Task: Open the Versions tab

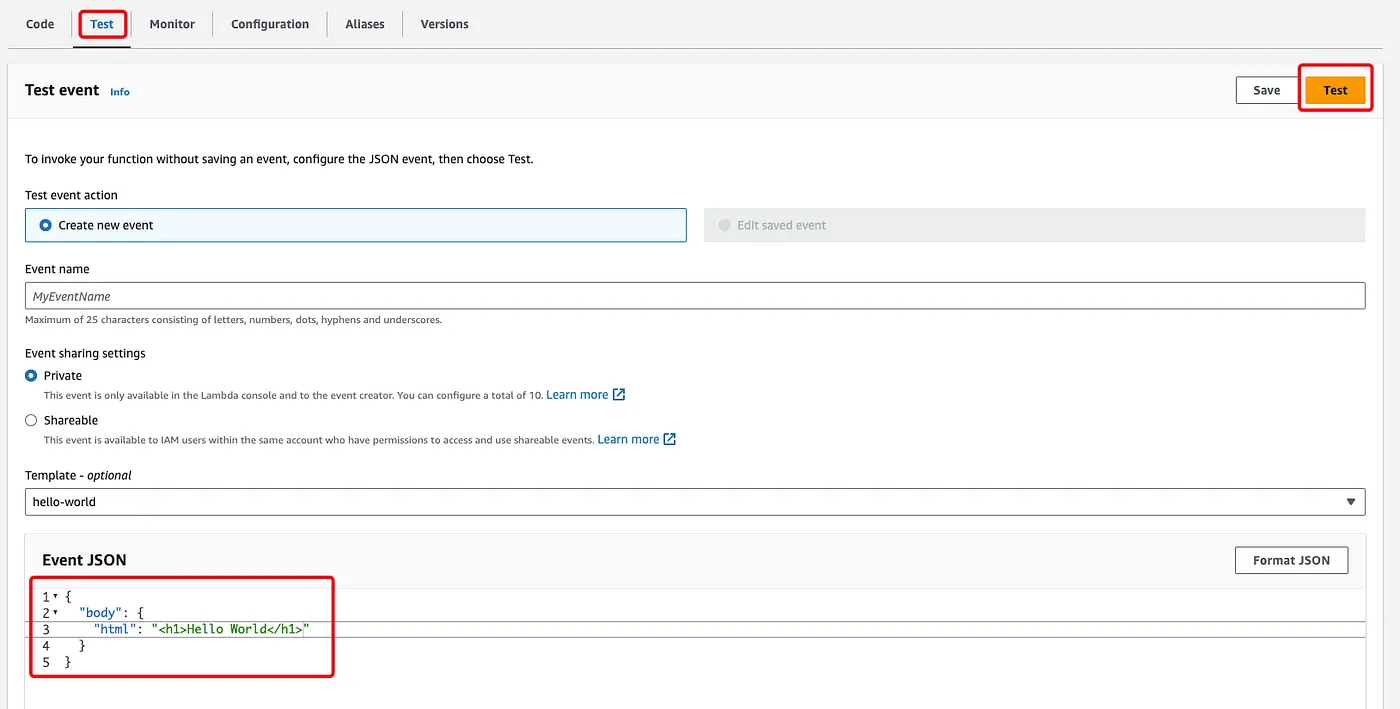Action: 444,24
